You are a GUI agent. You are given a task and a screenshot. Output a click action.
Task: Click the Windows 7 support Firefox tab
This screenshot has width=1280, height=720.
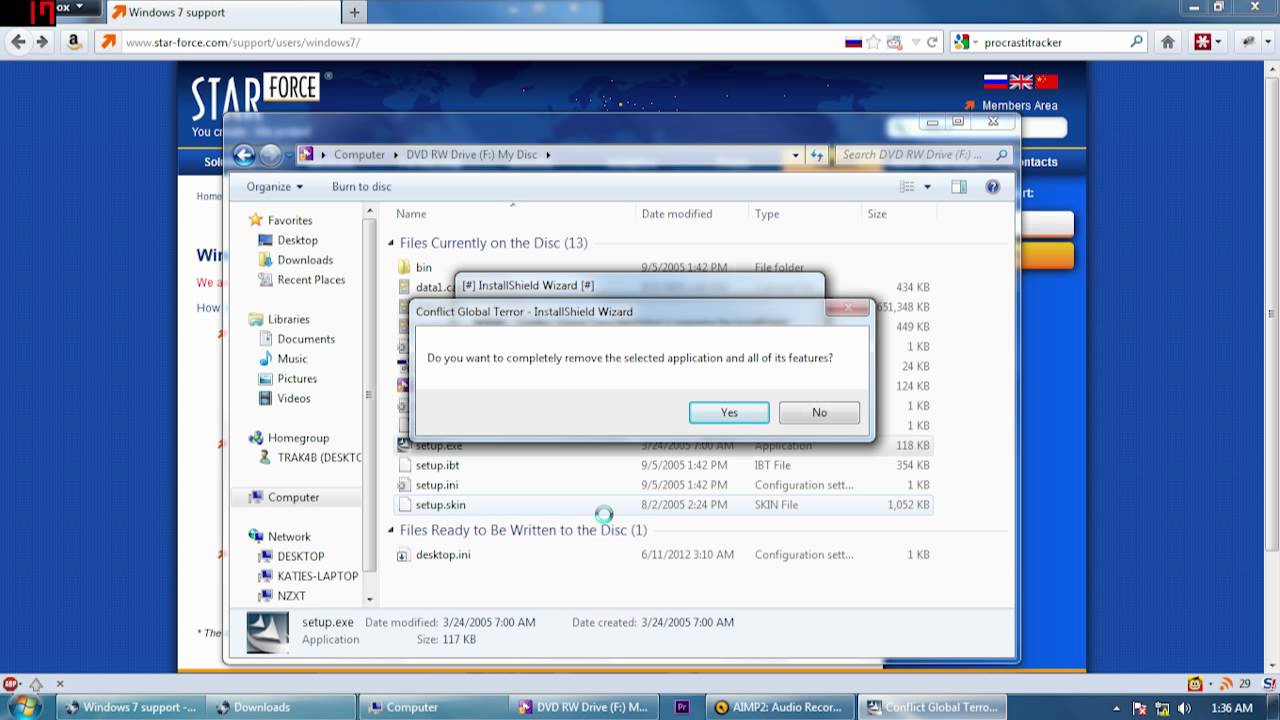pyautogui.click(x=222, y=13)
